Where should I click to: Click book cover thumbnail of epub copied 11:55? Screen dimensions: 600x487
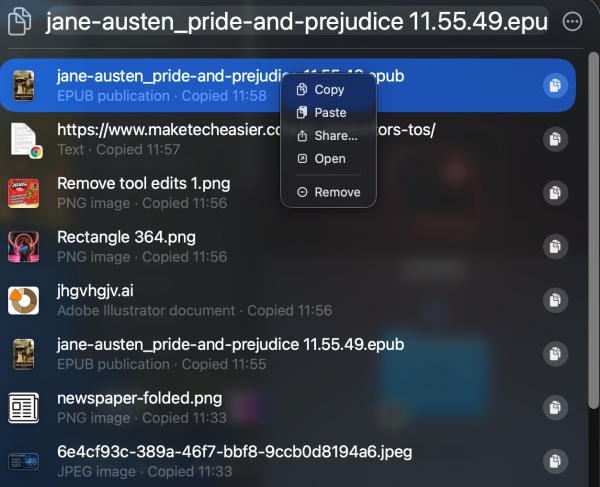pyautogui.click(x=23, y=354)
